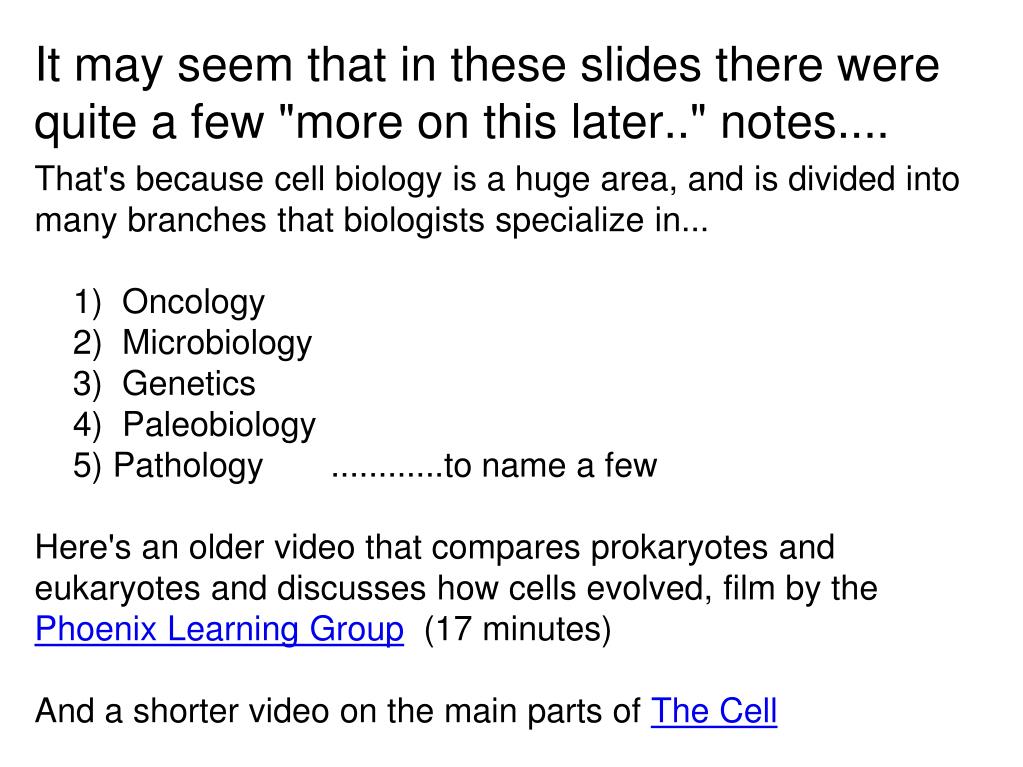
Task: Click 'many branches that biologists' line
Action: (x=260, y=220)
